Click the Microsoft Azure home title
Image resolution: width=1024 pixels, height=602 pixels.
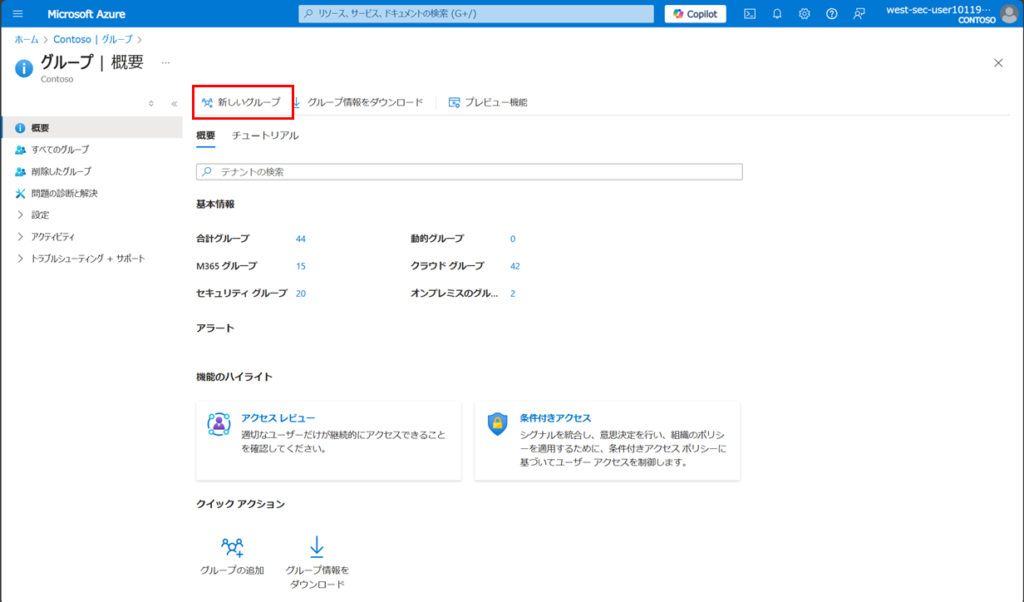point(86,14)
